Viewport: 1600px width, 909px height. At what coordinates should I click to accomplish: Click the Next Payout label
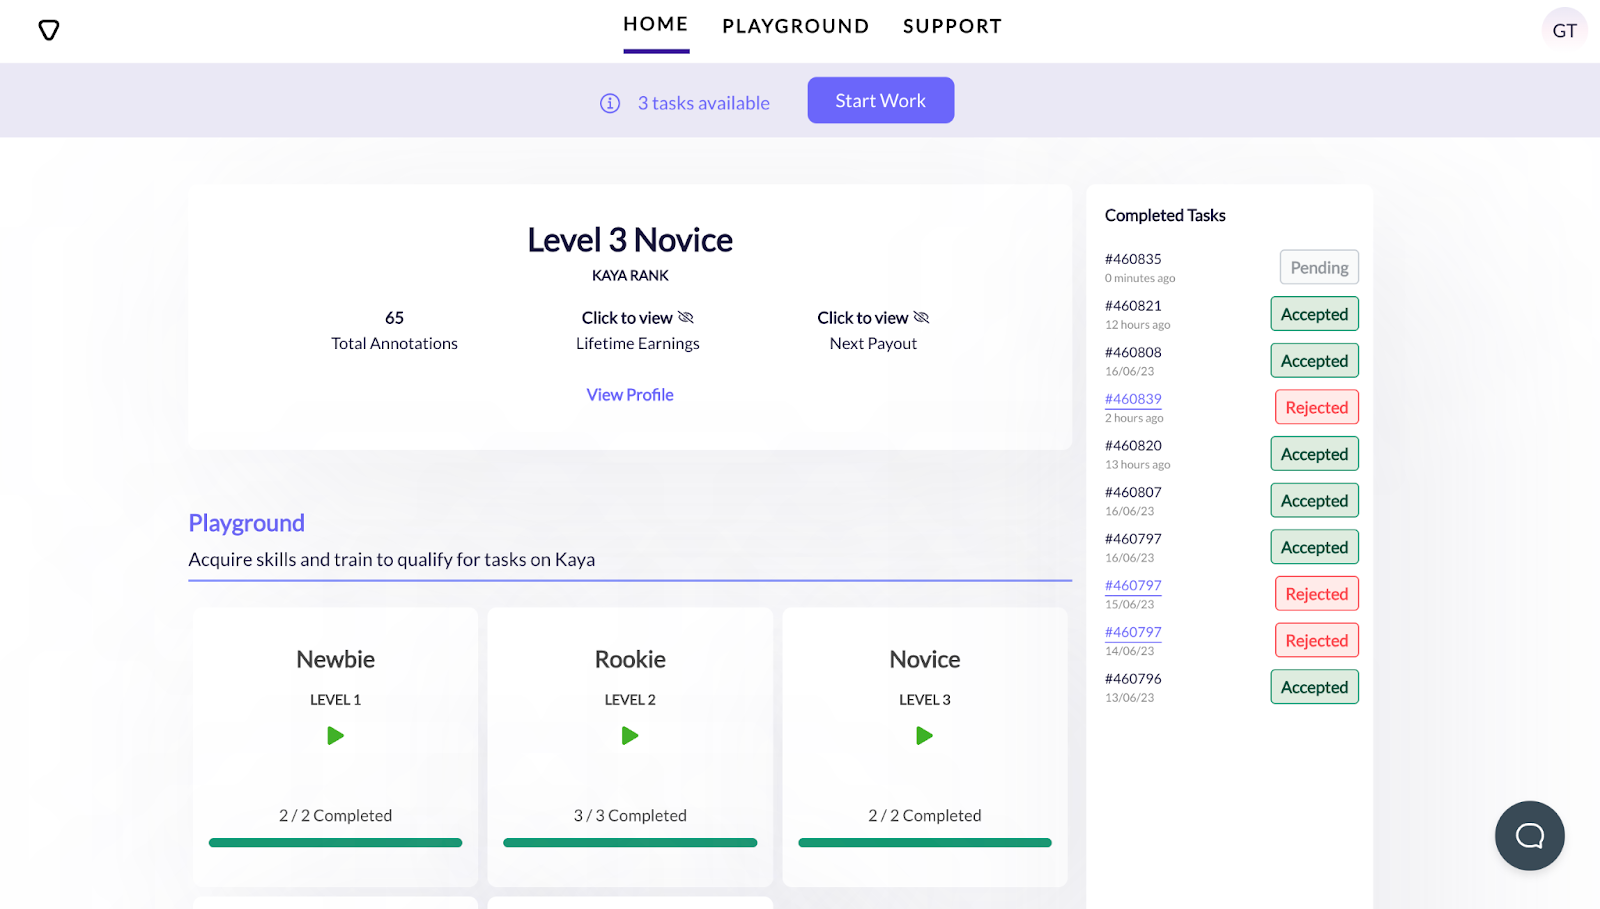coord(873,343)
